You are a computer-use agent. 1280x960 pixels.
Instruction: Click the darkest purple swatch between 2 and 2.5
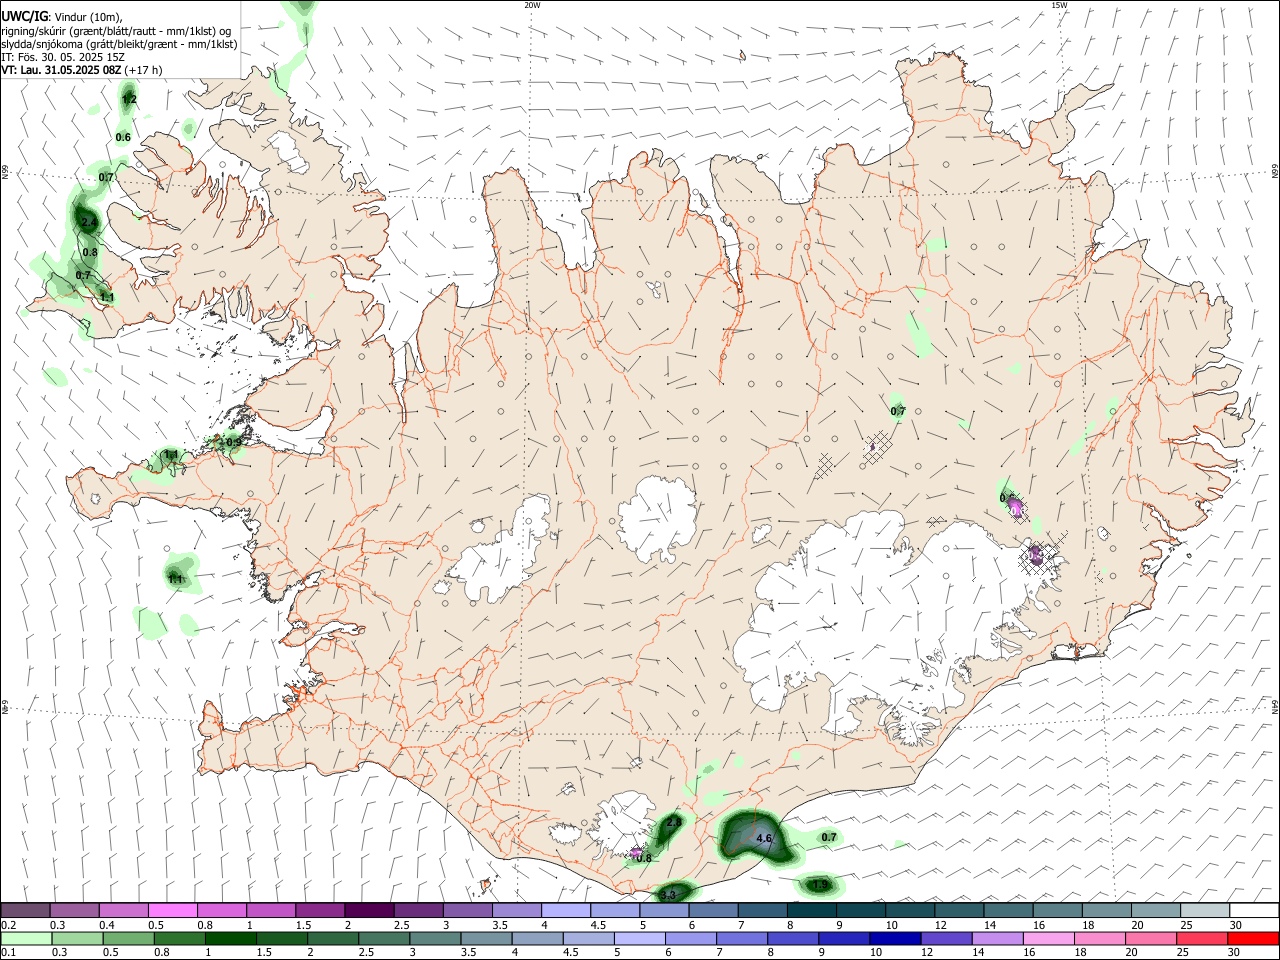point(369,910)
